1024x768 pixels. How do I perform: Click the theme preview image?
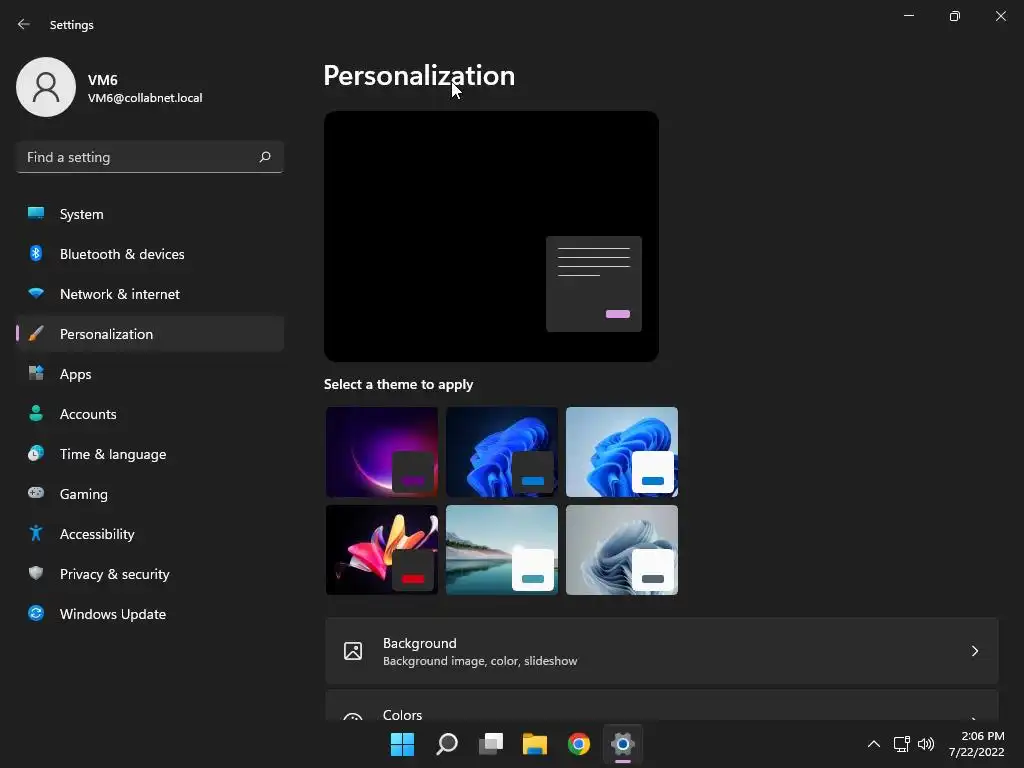tap(491, 236)
